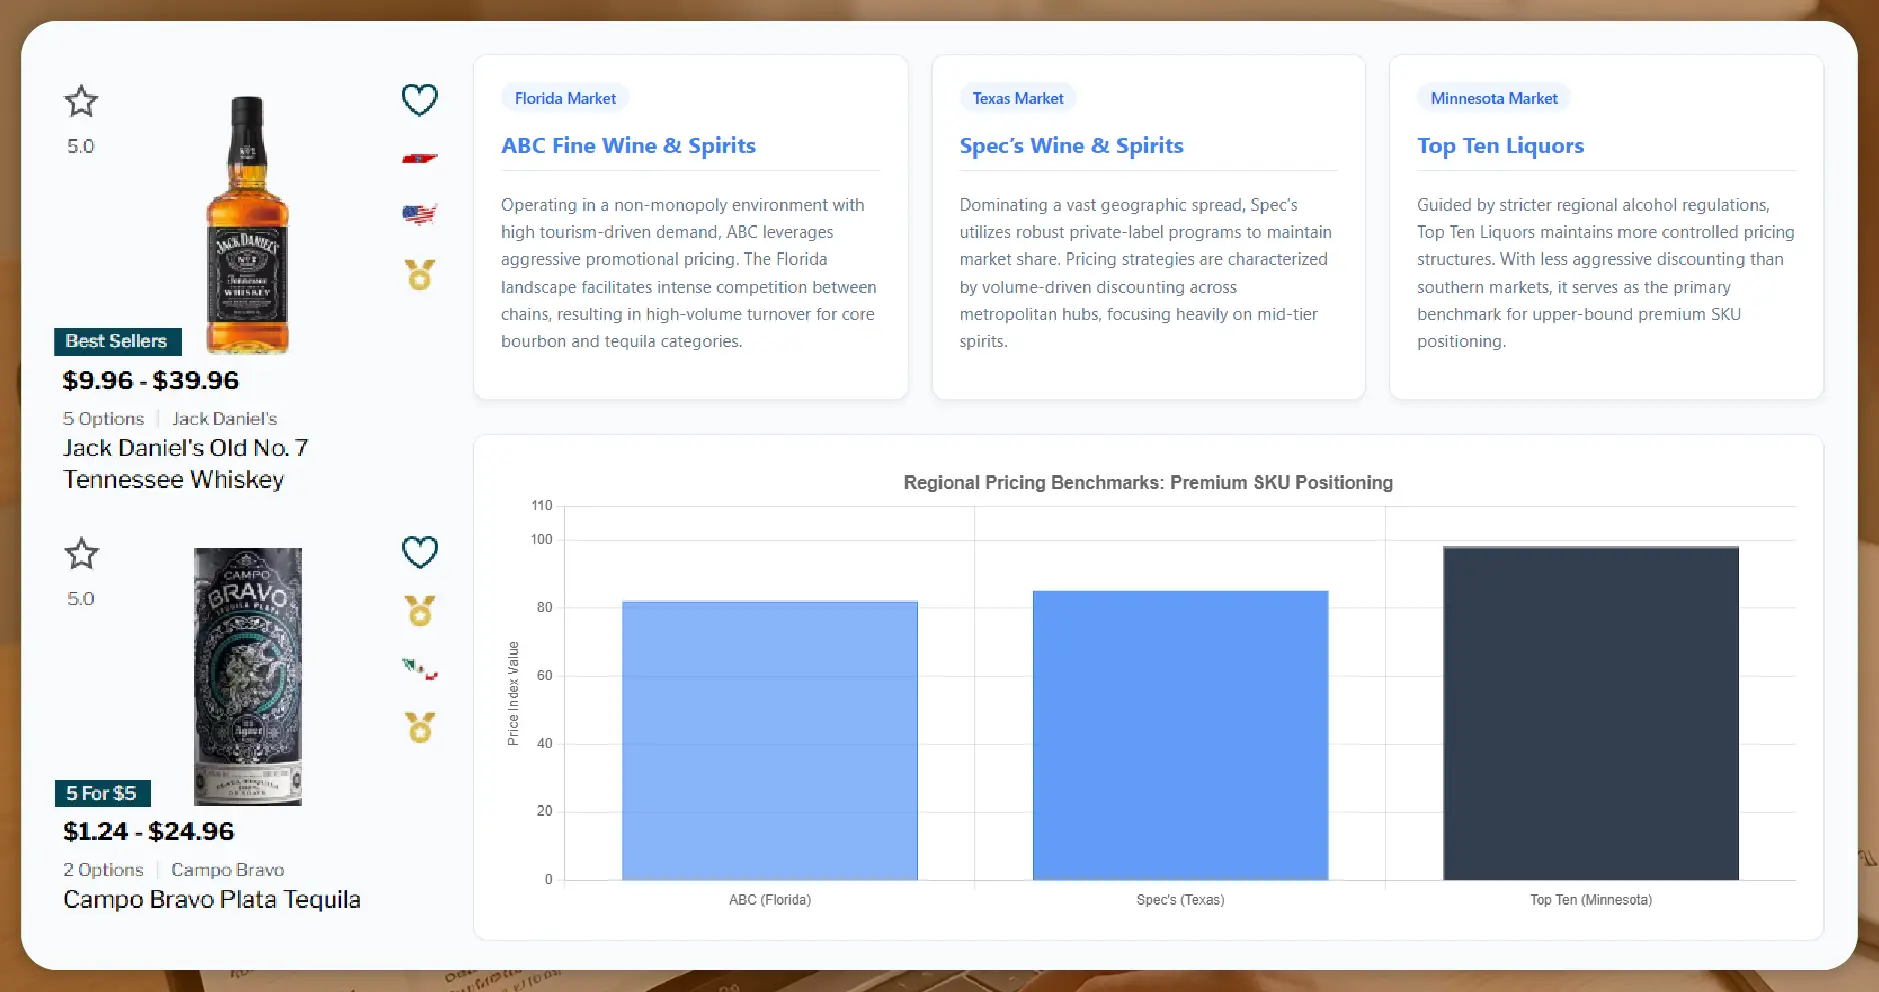The width and height of the screenshot is (1879, 992).
Task: Select the USA map icon
Action: click(419, 213)
